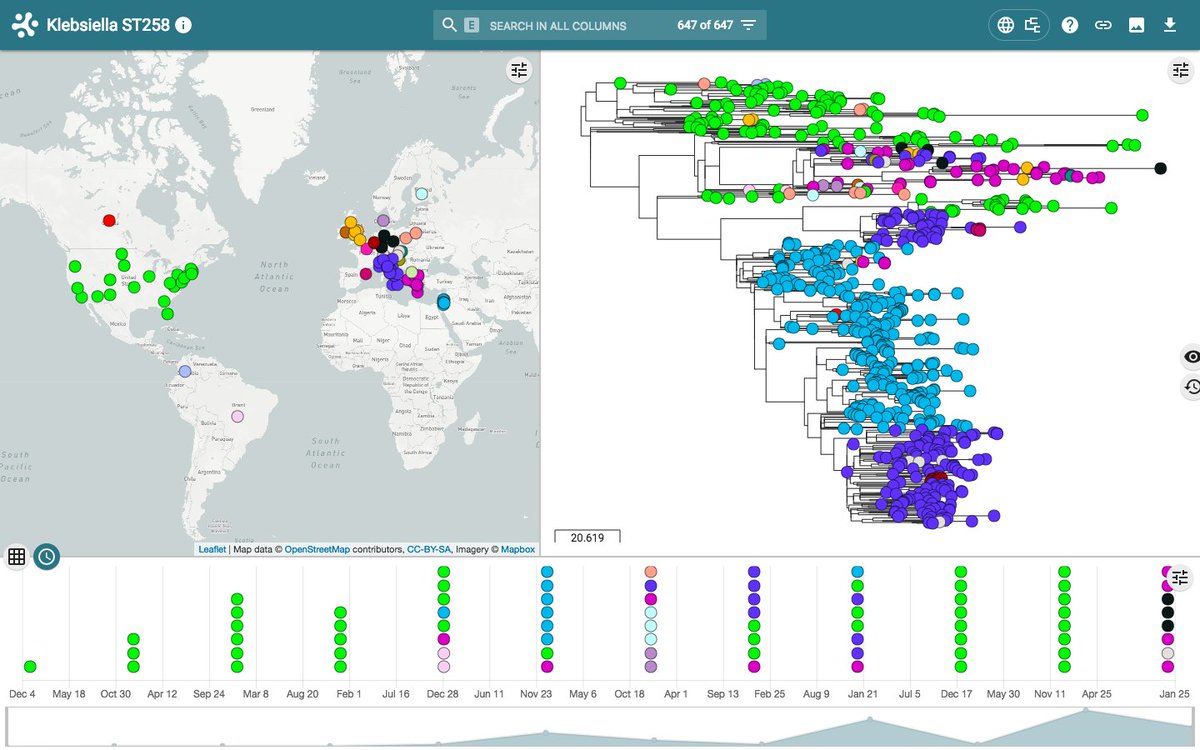Click the 'Klebsiella ST258' project title

(x=108, y=26)
